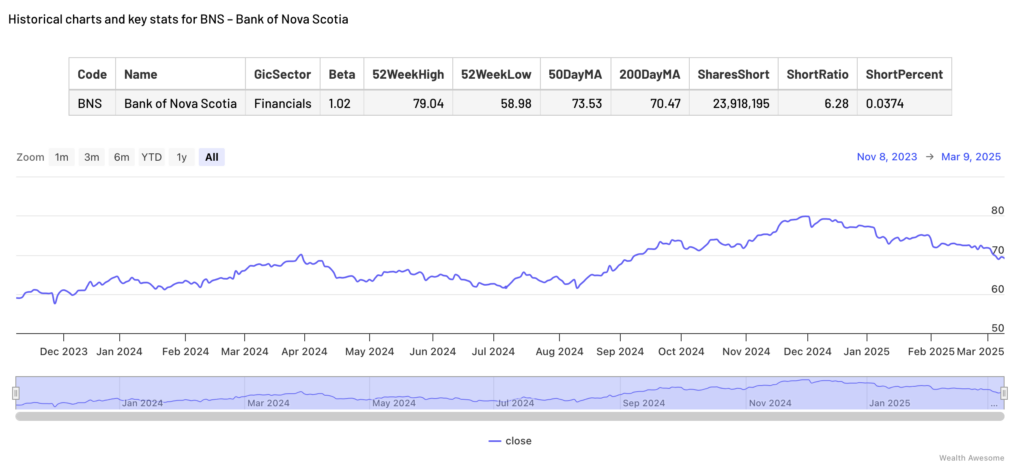1024x474 pixels.
Task: Click the 0.0374 short percent value
Action: (904, 103)
